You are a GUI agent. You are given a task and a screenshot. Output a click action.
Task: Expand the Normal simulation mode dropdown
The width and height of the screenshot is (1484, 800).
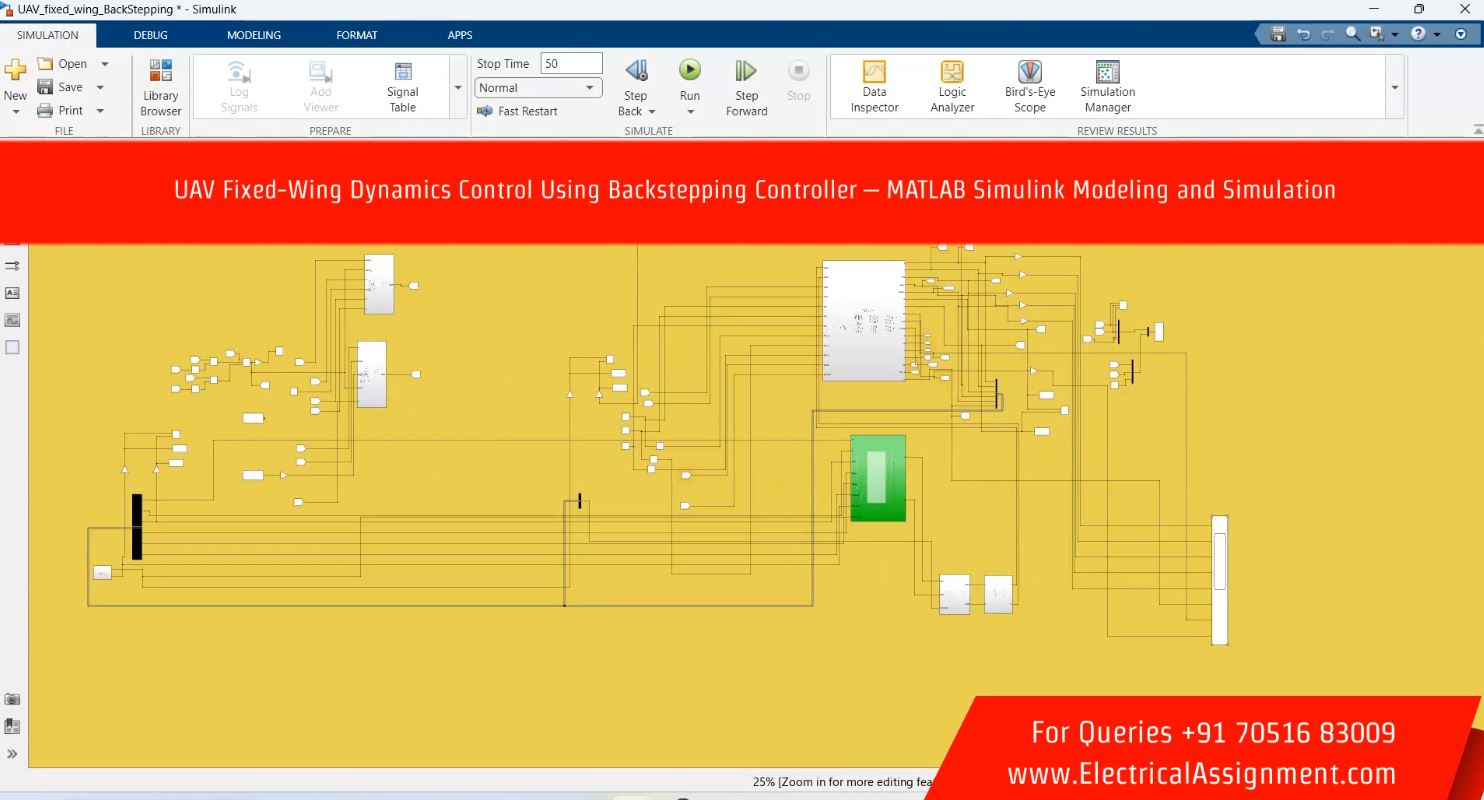(x=589, y=88)
